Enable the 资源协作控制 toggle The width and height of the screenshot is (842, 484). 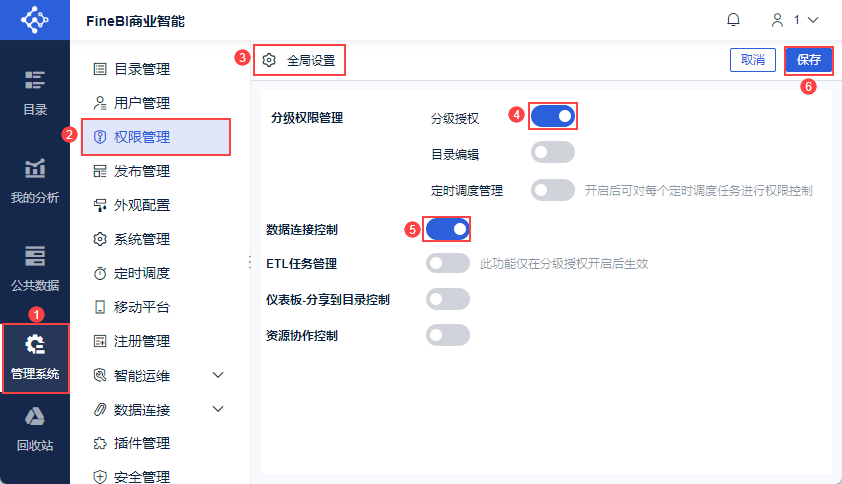click(447, 335)
